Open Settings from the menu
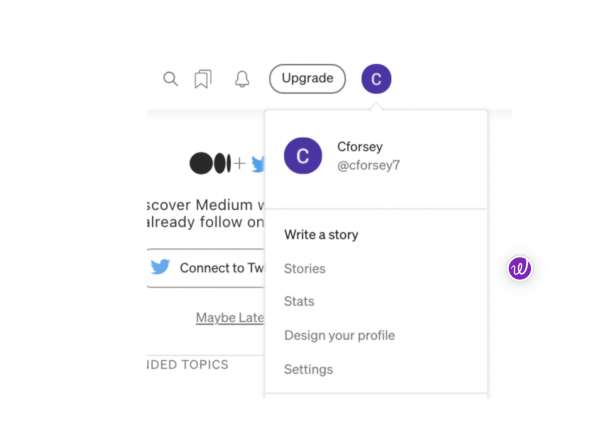This screenshot has height=432, width=598. (x=309, y=369)
